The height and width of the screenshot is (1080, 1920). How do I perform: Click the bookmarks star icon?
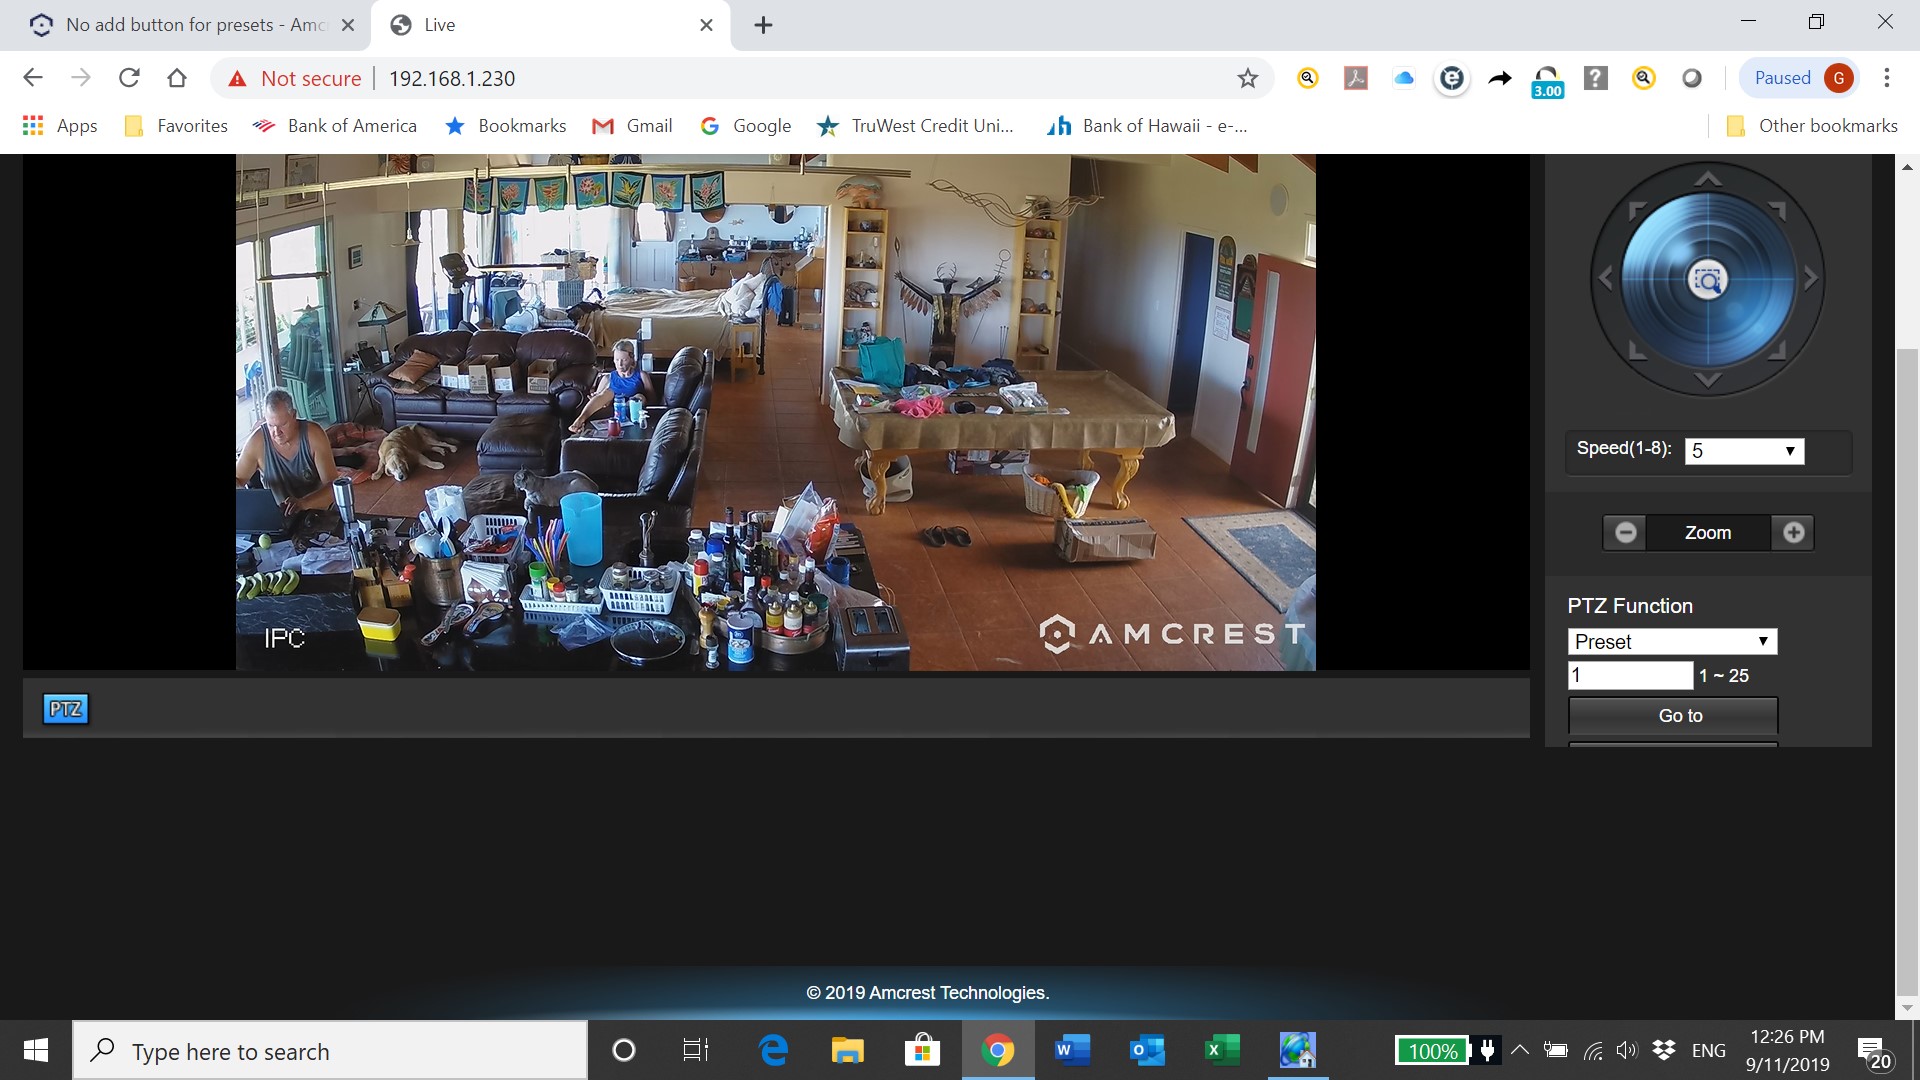1245,78
